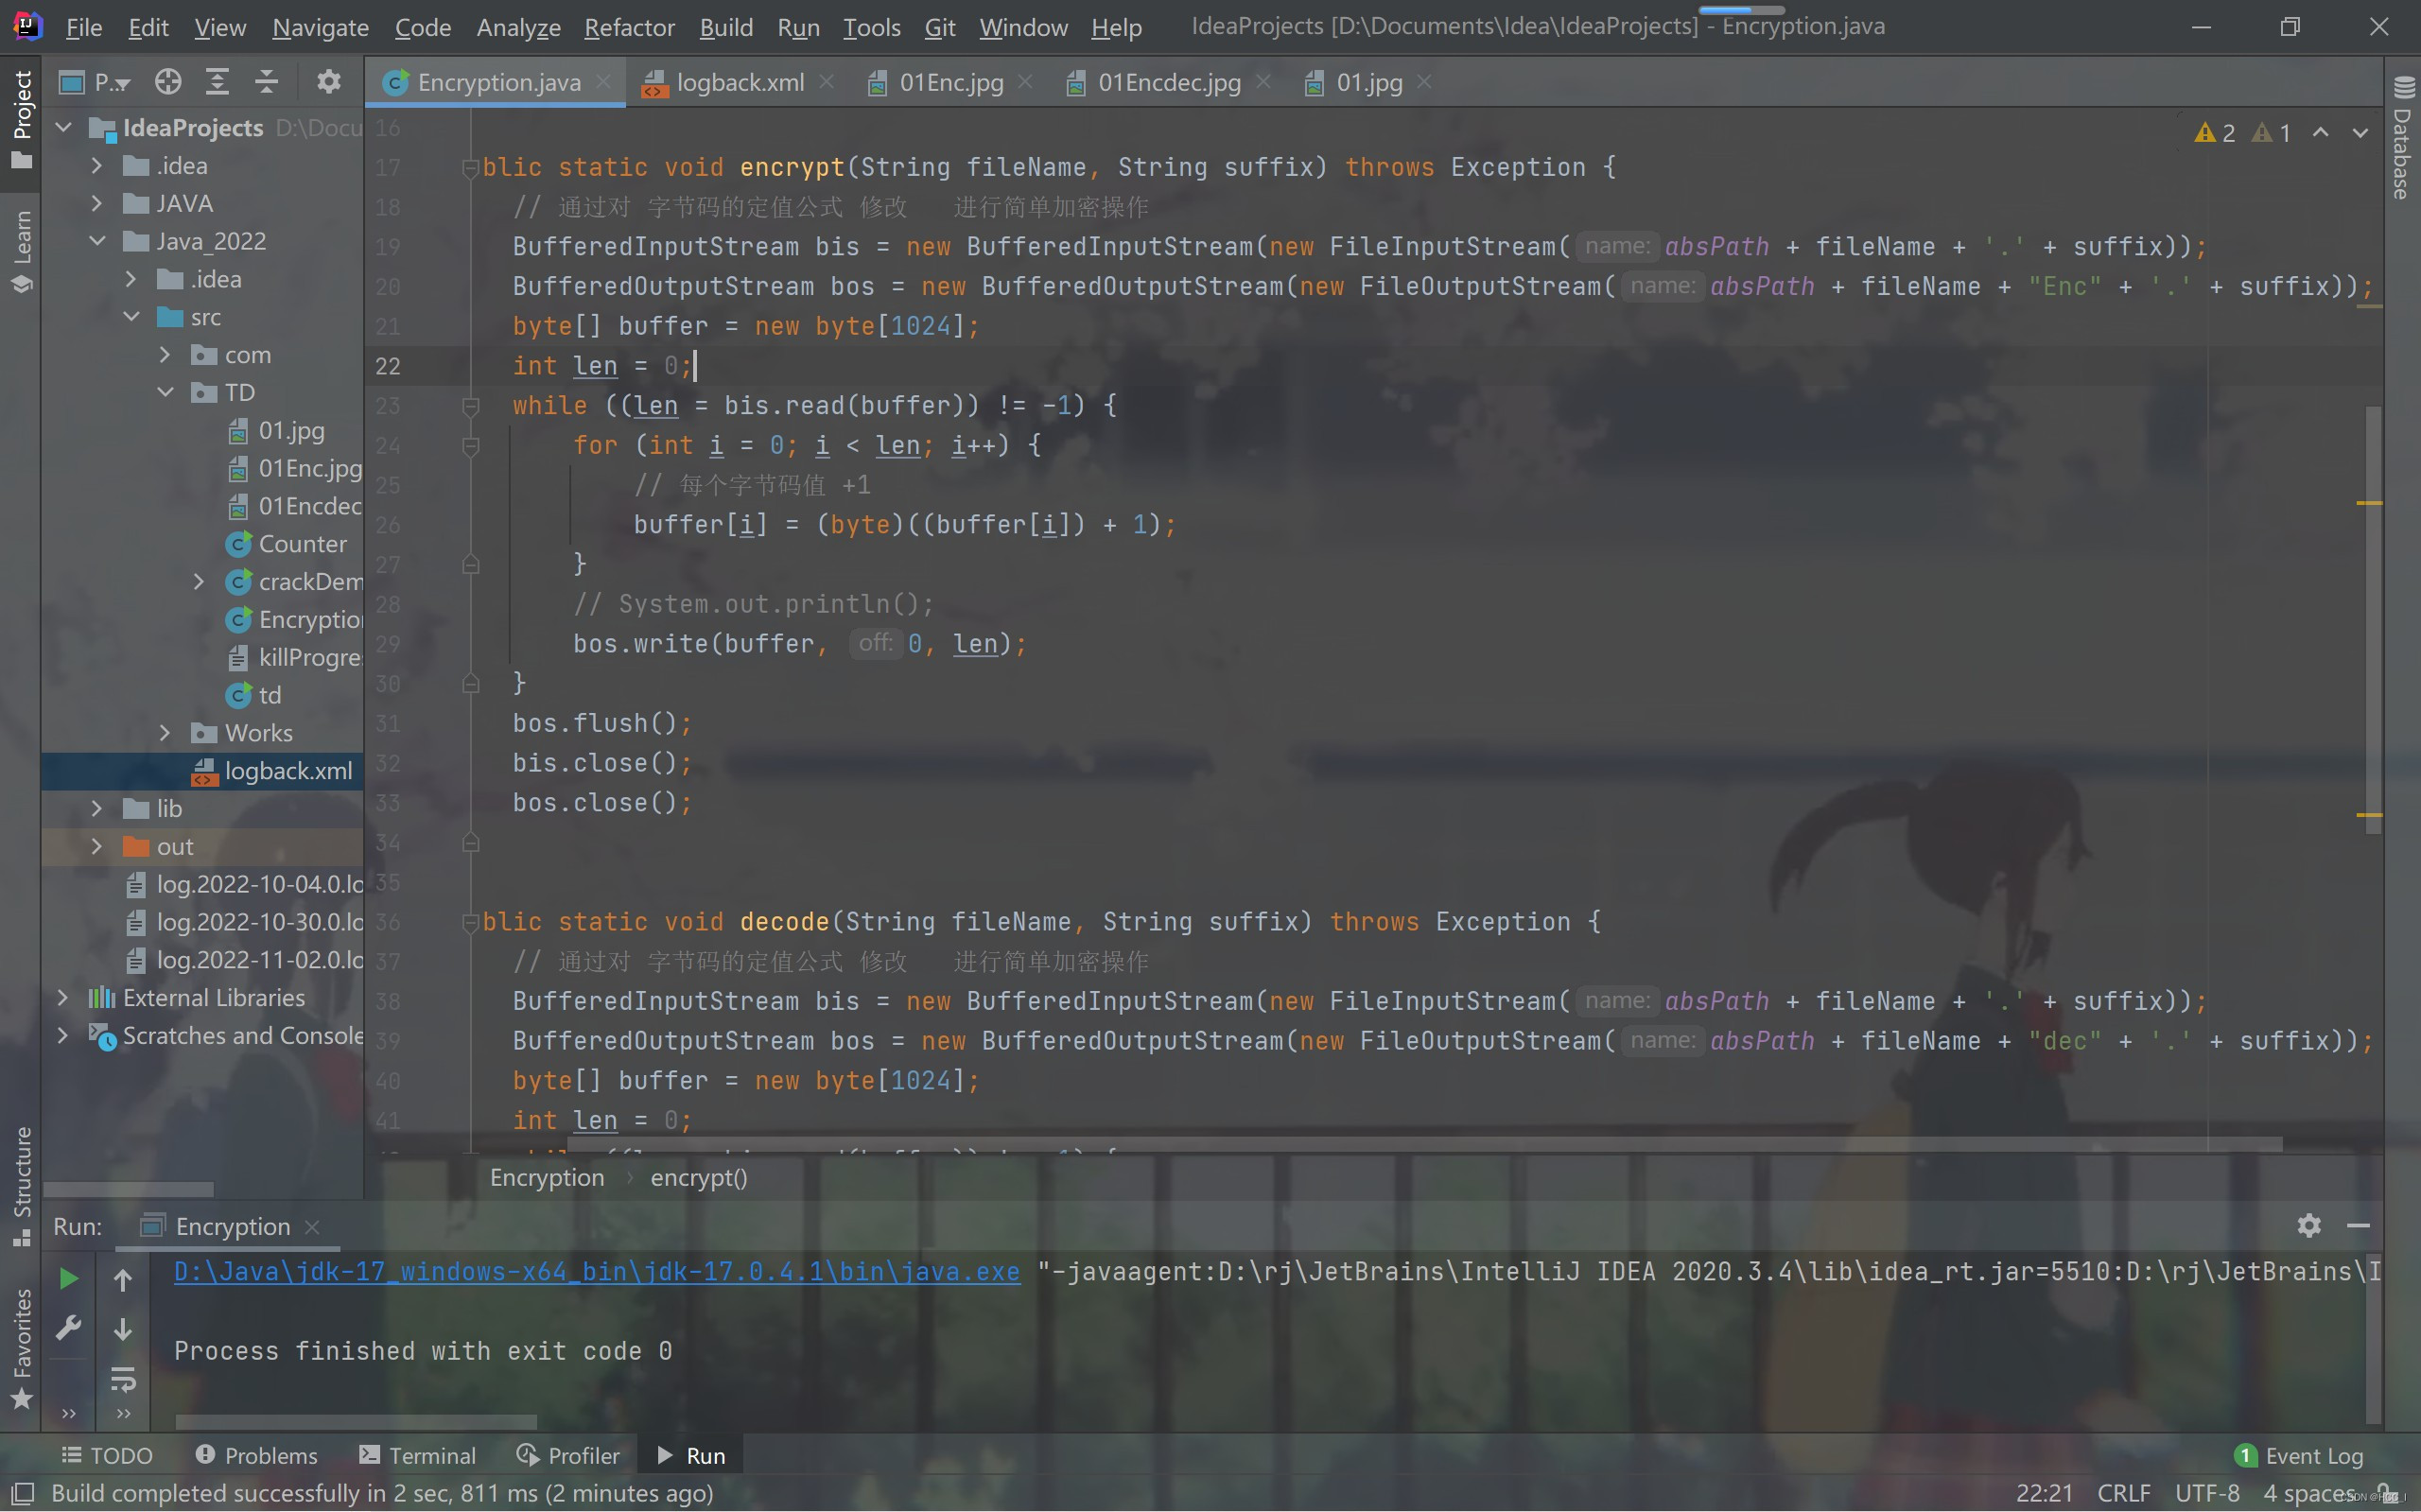Viewport: 2421px width, 1512px height.
Task: Click the Collapse All icon in the Project panel
Action: click(266, 82)
